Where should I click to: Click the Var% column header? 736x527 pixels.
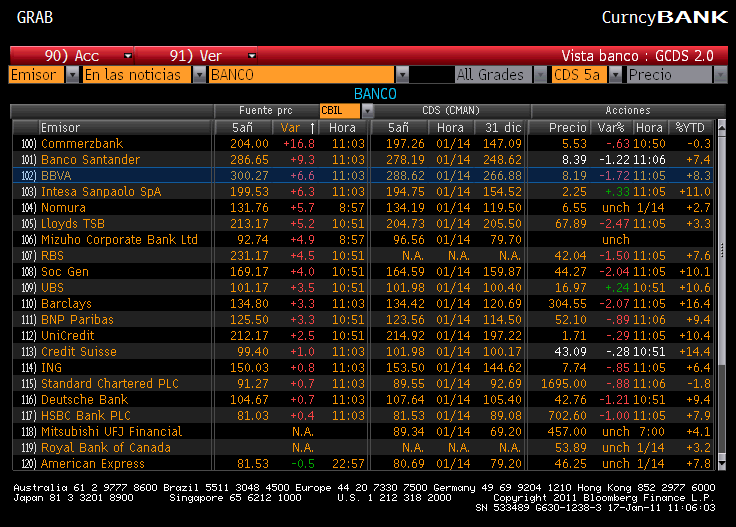click(611, 128)
